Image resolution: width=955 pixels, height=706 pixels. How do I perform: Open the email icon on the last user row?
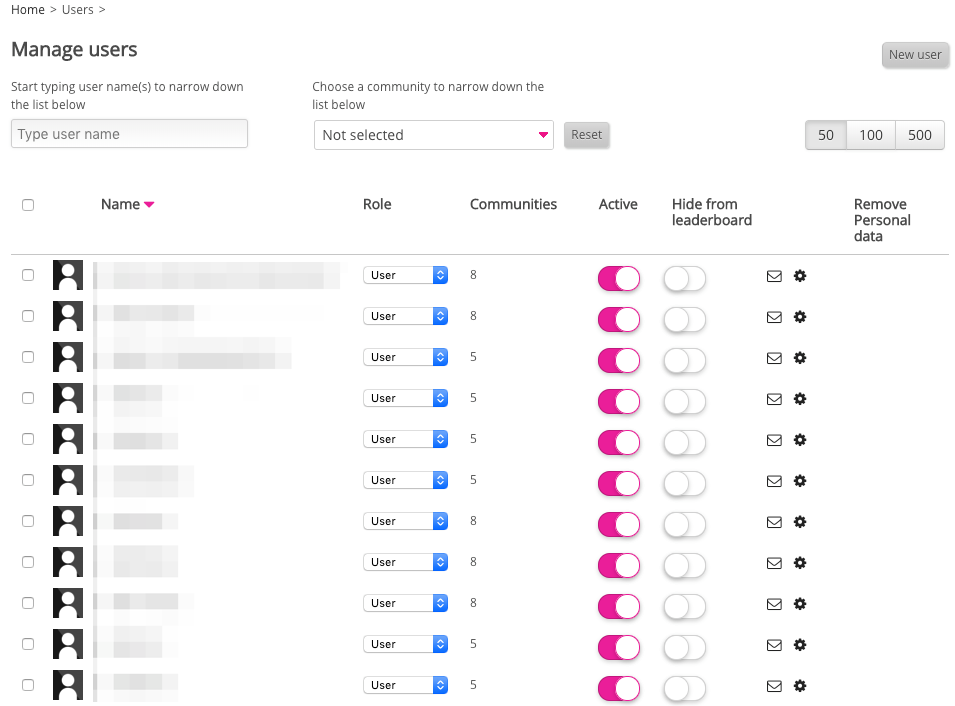tap(774, 686)
